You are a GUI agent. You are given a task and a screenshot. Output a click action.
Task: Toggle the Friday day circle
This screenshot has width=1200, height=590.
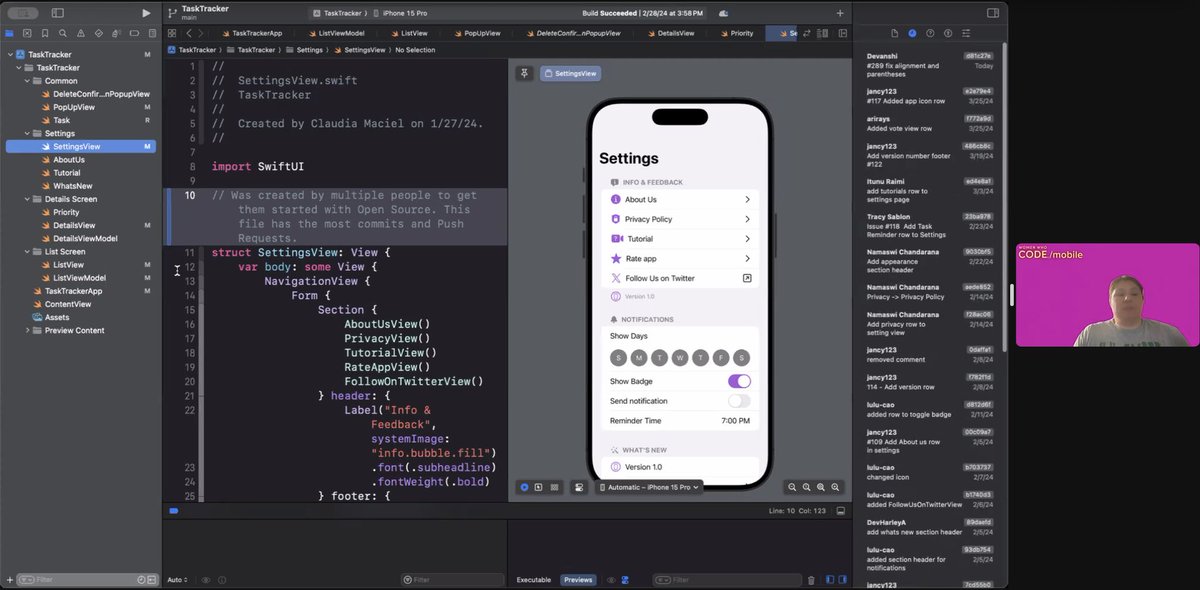[x=721, y=358]
